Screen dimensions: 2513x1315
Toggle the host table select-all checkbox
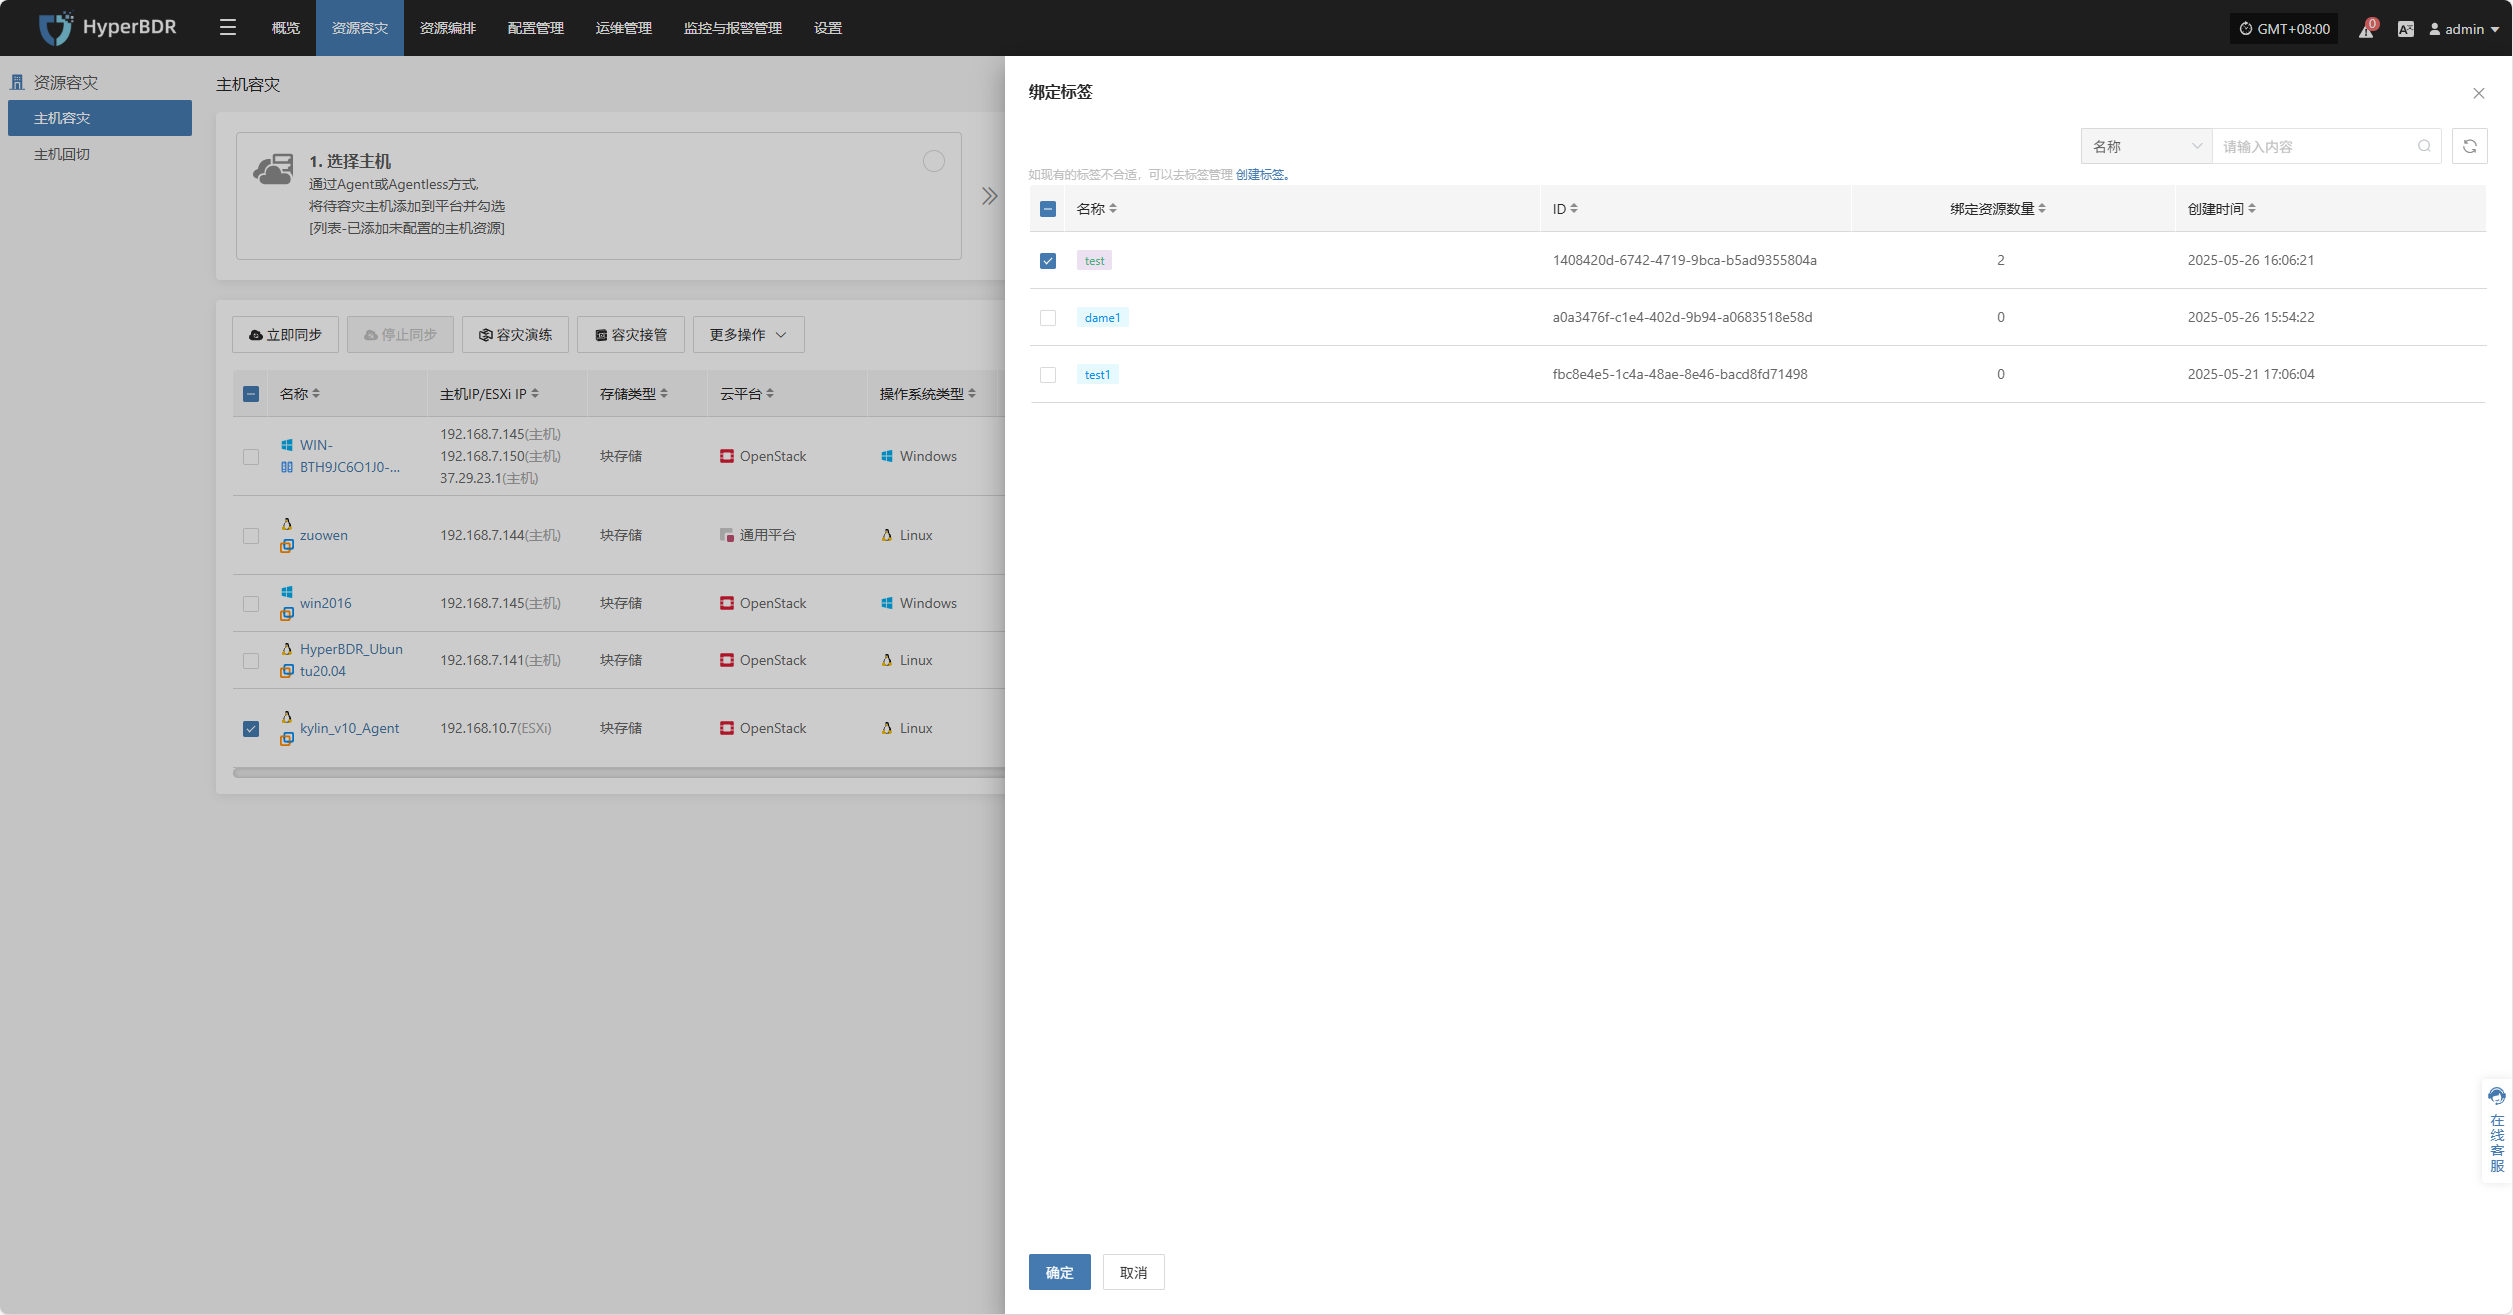coord(251,394)
